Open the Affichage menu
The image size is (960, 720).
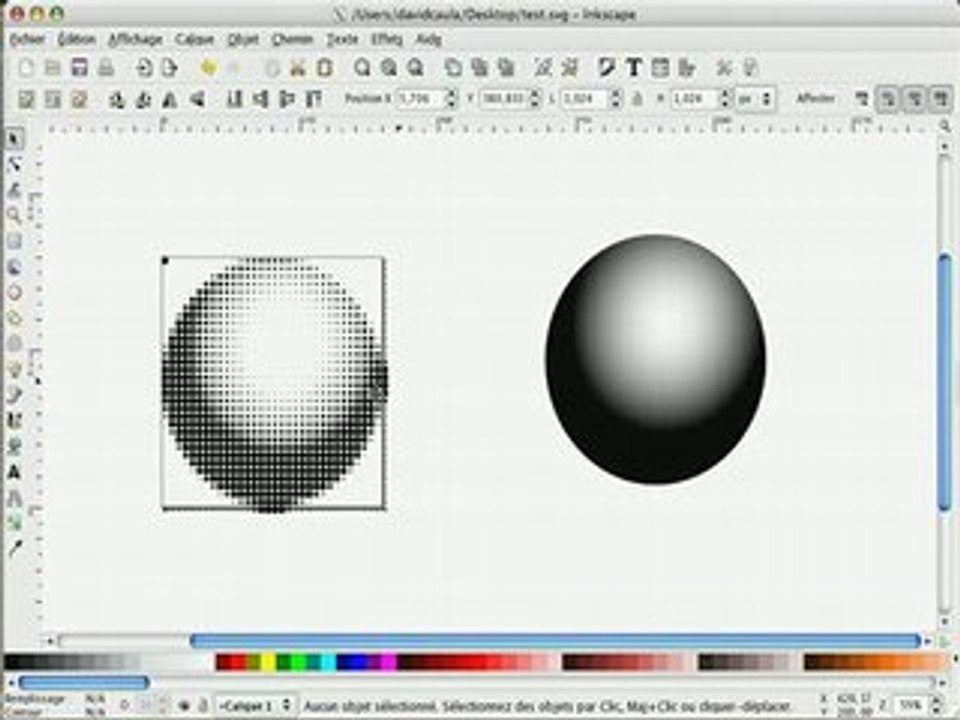click(x=135, y=40)
